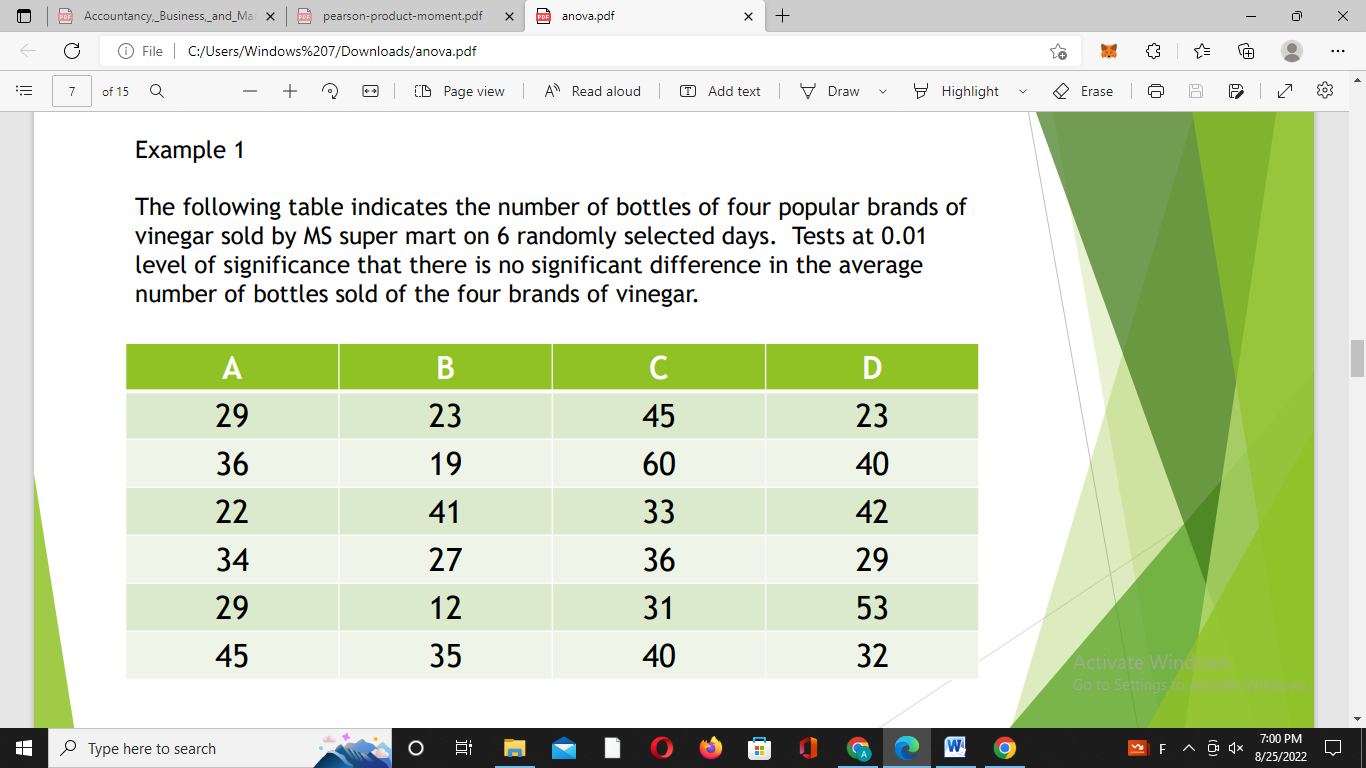Click the Save icon in PDF toolbar

coord(1195,91)
